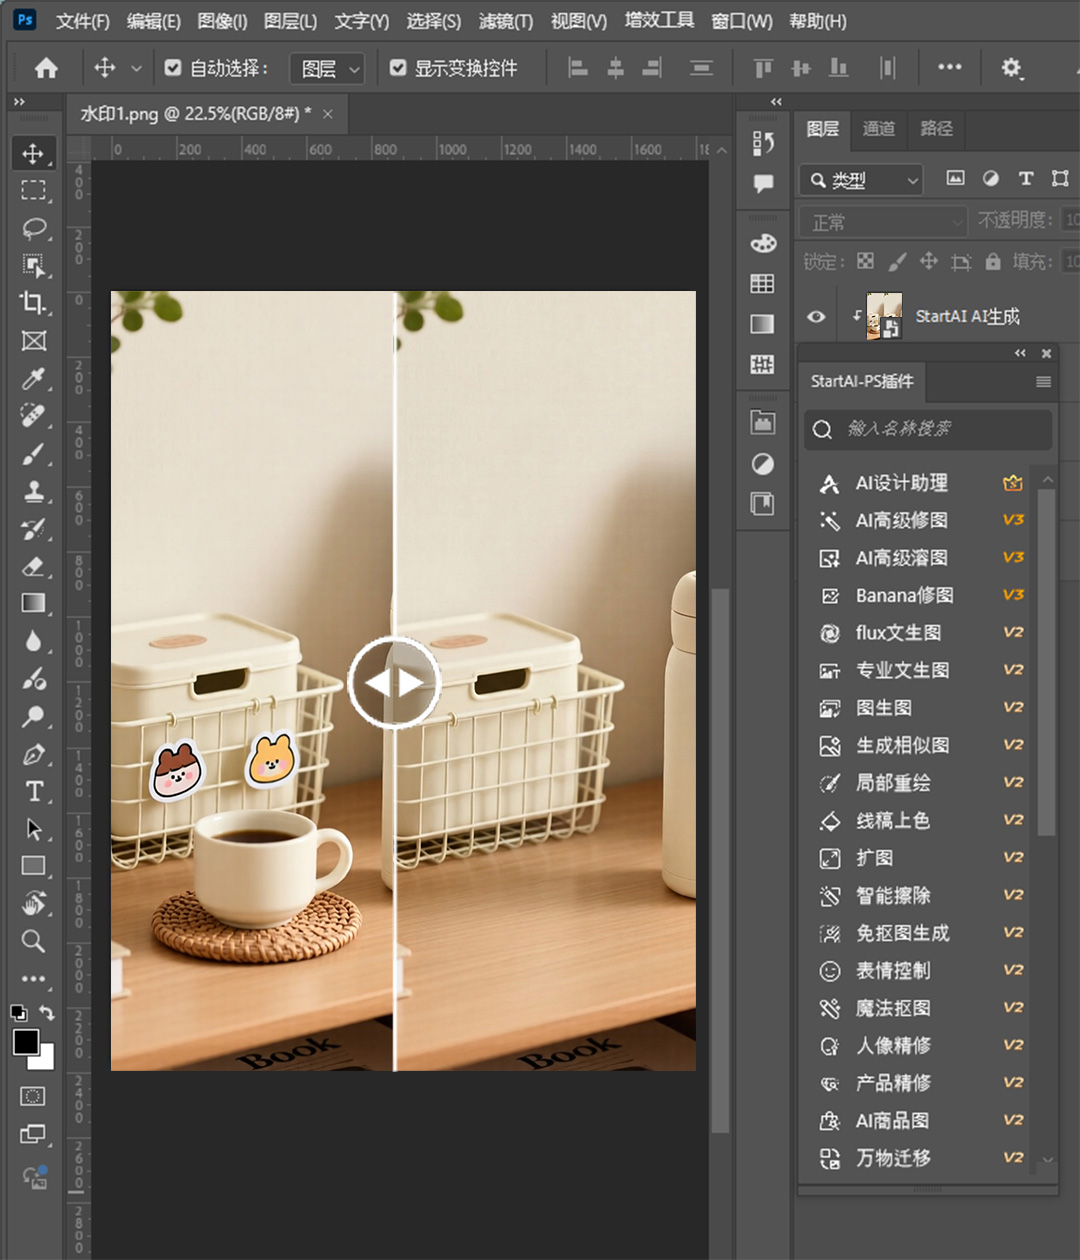Viewport: 1080px width, 1260px height.
Task: Open the AI高级修图 feature
Action: click(901, 521)
